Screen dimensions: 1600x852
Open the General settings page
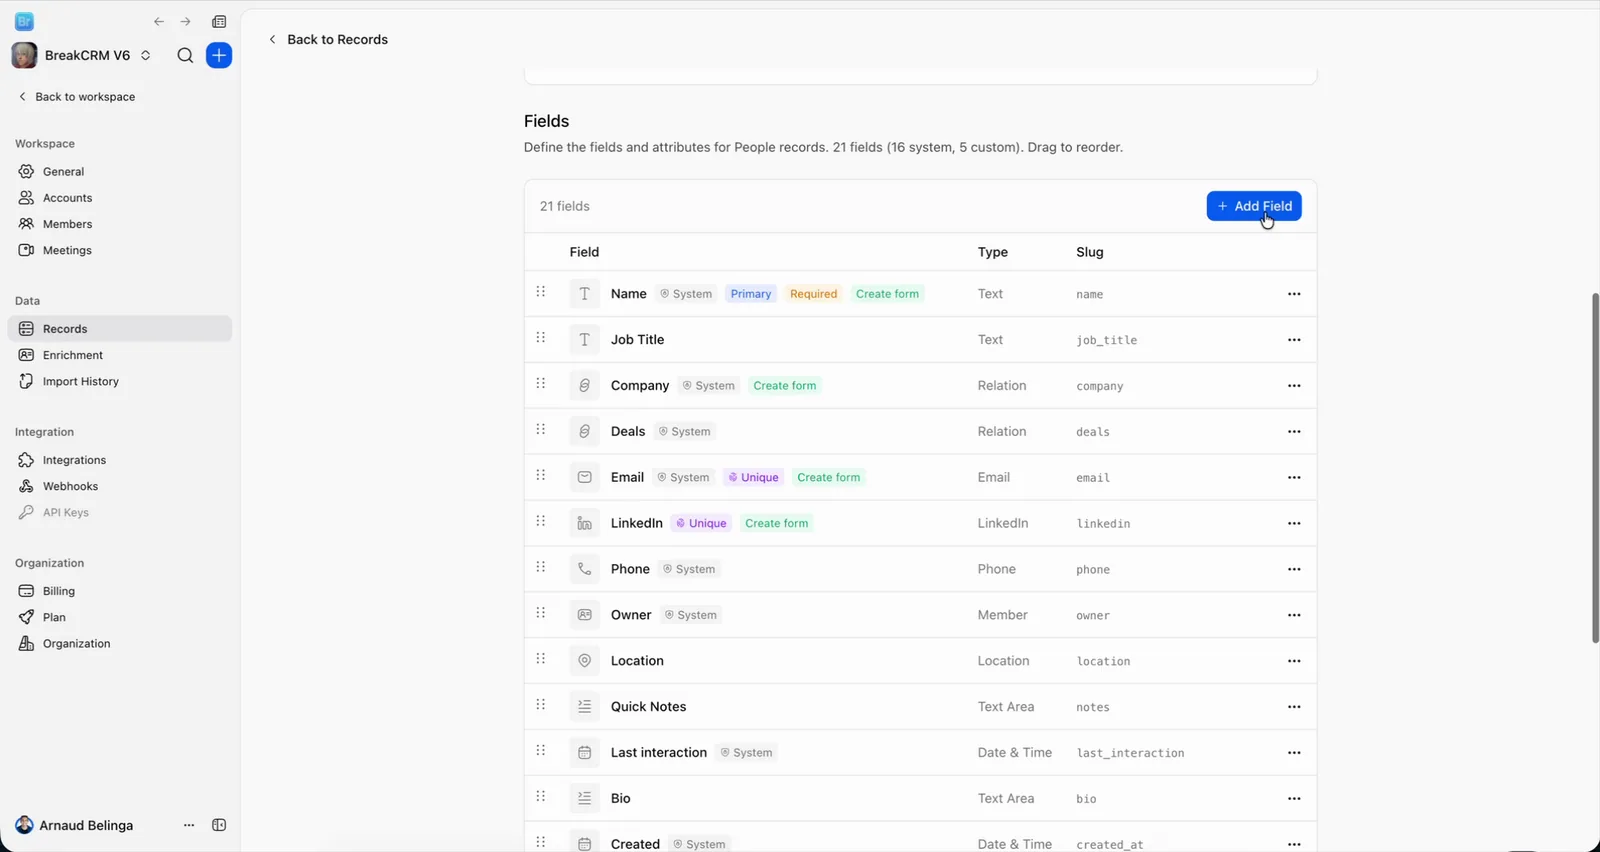coord(119,171)
